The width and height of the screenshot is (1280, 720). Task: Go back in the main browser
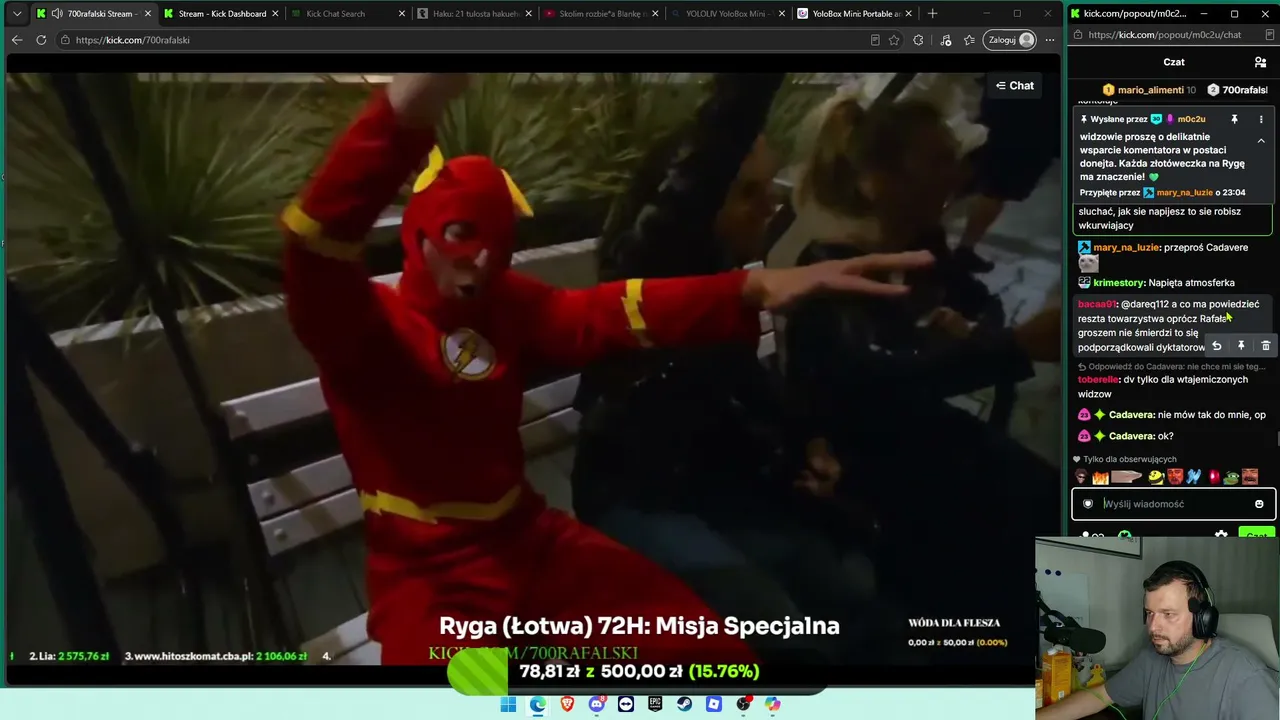coord(17,40)
